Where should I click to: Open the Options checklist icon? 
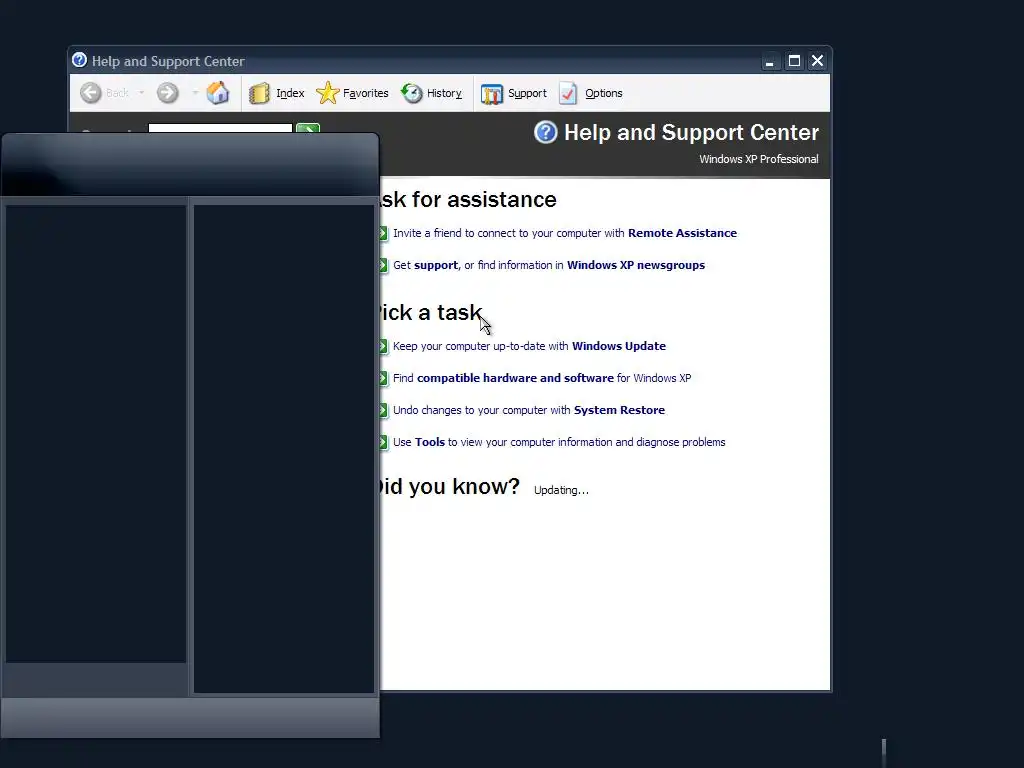pyautogui.click(x=568, y=93)
